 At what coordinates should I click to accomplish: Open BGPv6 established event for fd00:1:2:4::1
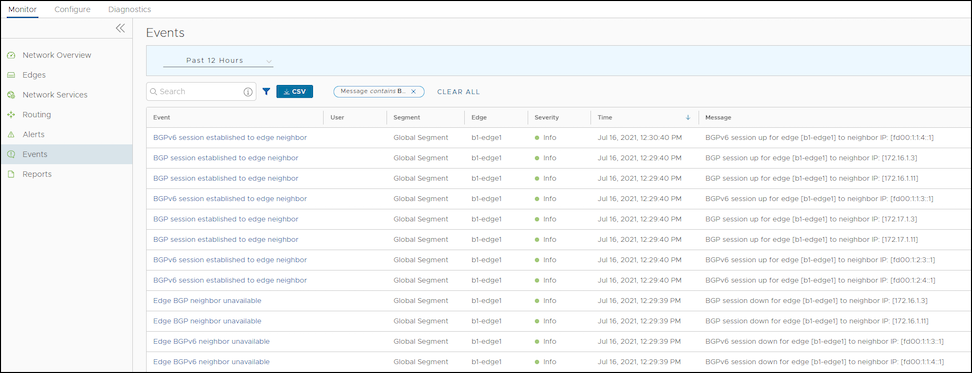click(x=230, y=280)
